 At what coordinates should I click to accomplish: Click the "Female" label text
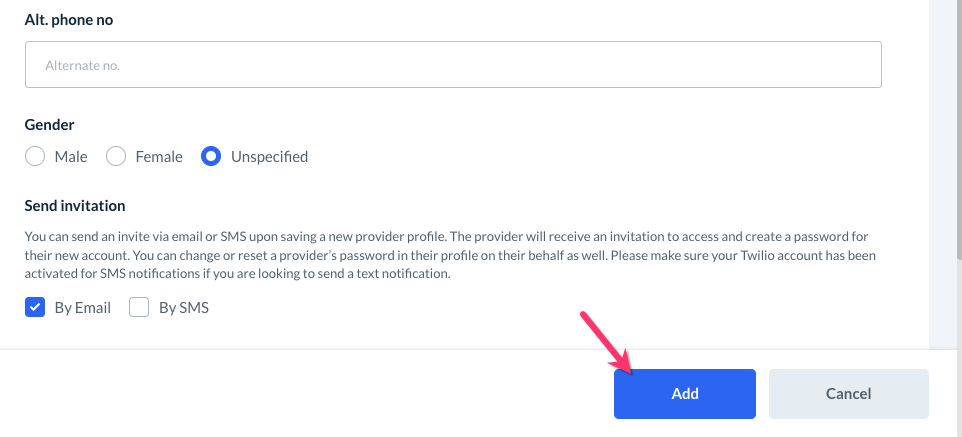[159, 156]
